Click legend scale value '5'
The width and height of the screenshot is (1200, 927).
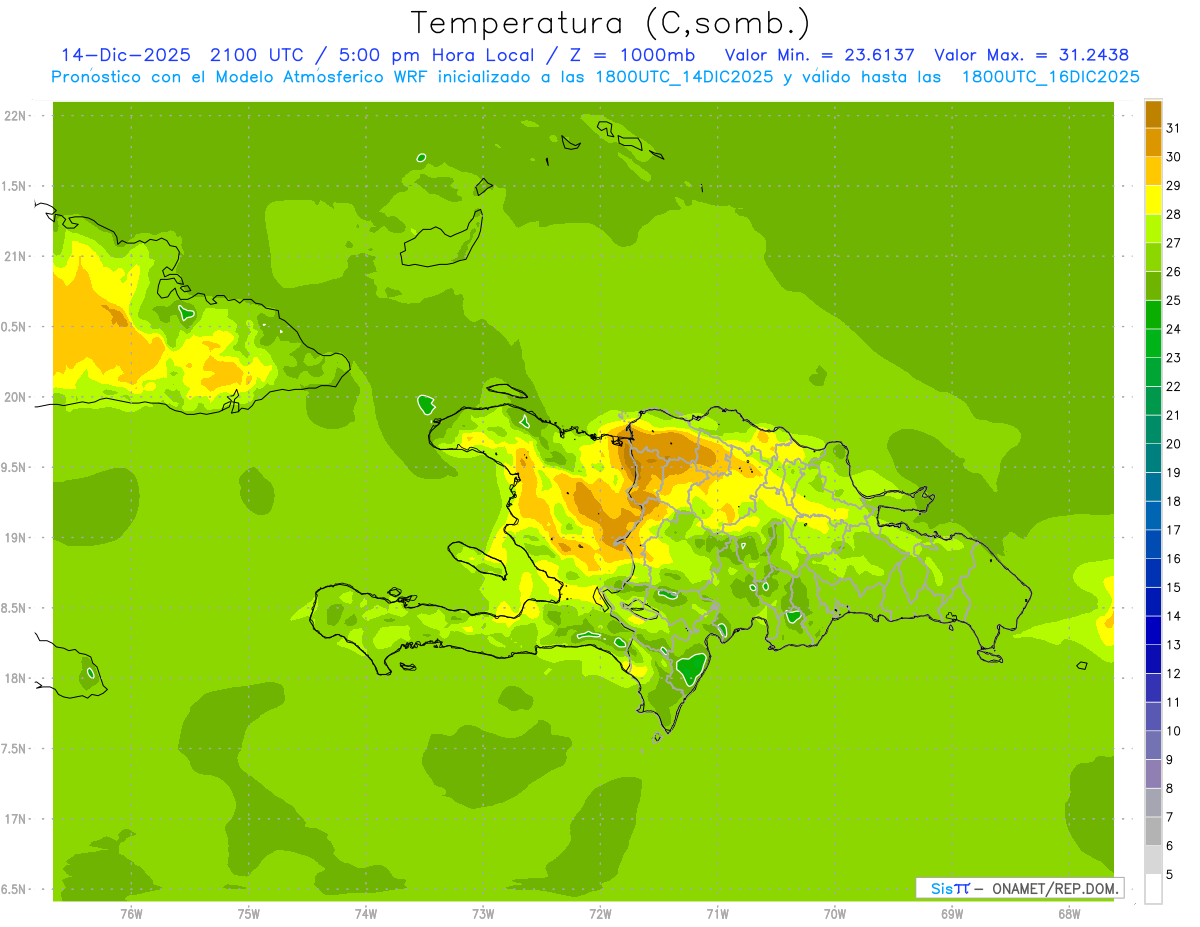pyautogui.click(x=1170, y=875)
